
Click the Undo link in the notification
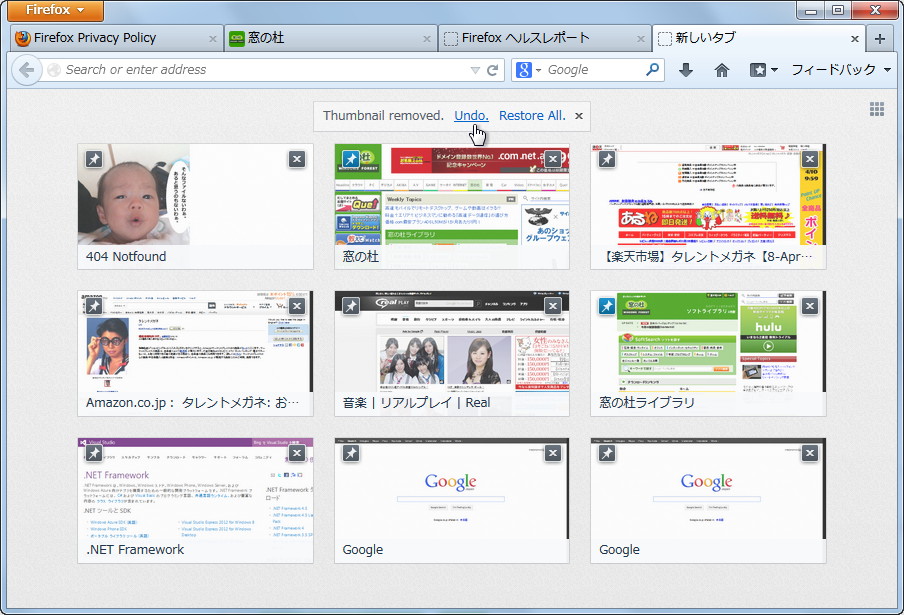click(470, 115)
